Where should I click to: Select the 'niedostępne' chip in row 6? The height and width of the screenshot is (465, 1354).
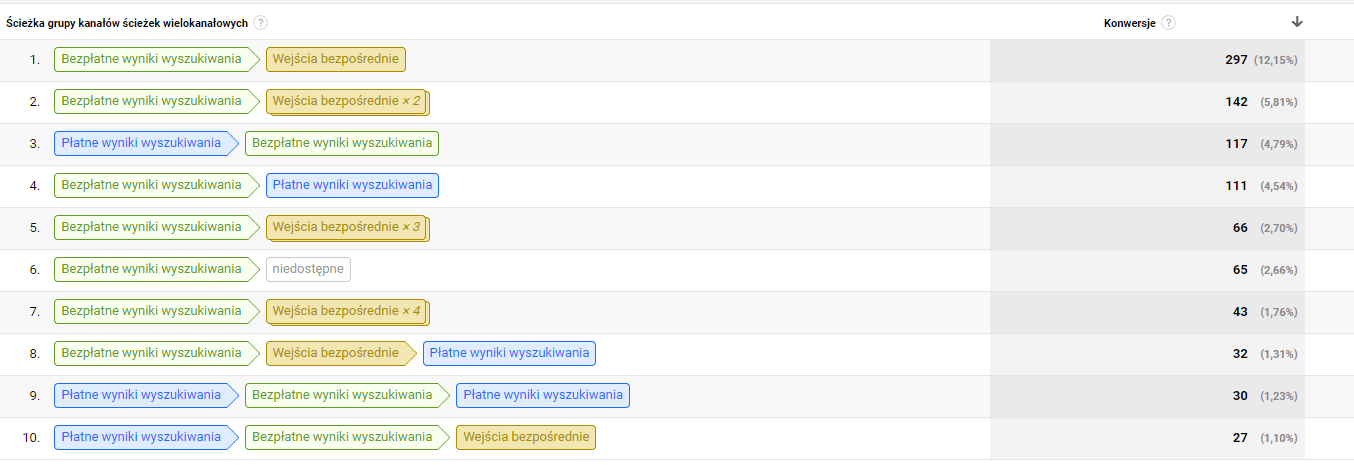point(308,270)
